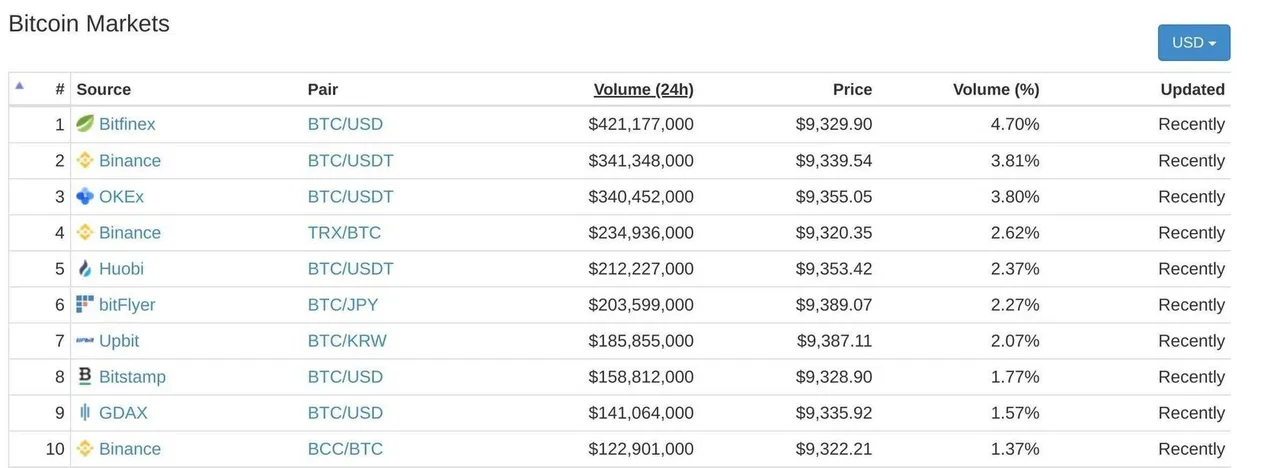This screenshot has width=1280, height=468.
Task: Open the BTC/JPY pair link
Action: tap(343, 304)
